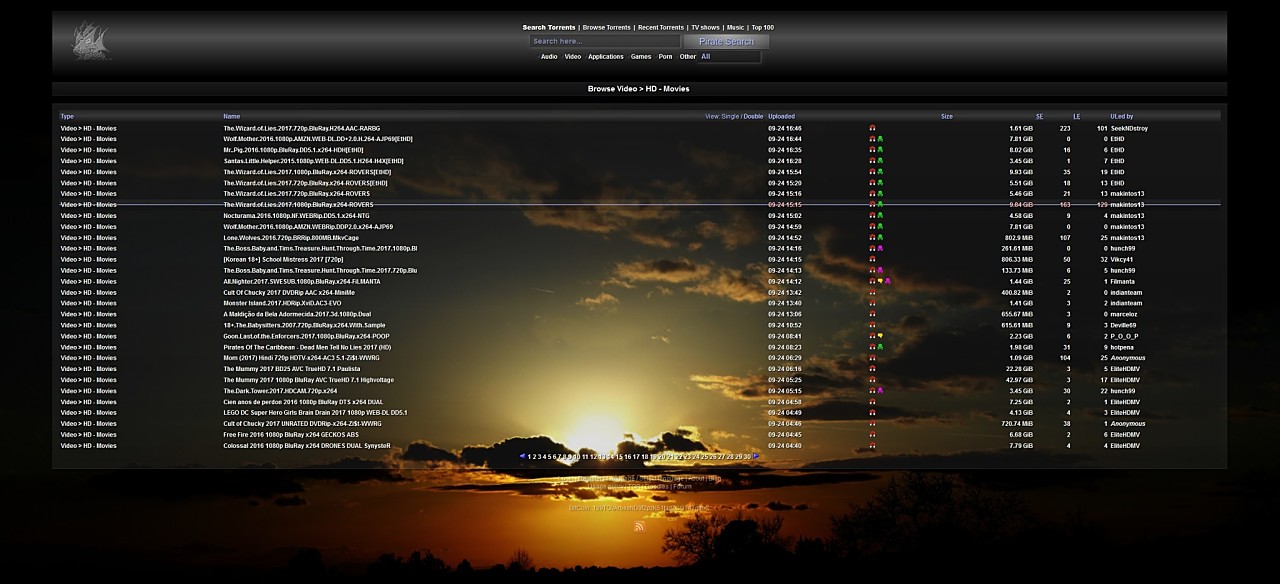Image resolution: width=1280 pixels, height=584 pixels.
Task: Click green VIP skull on Mr.Pig row
Action: [880, 150]
